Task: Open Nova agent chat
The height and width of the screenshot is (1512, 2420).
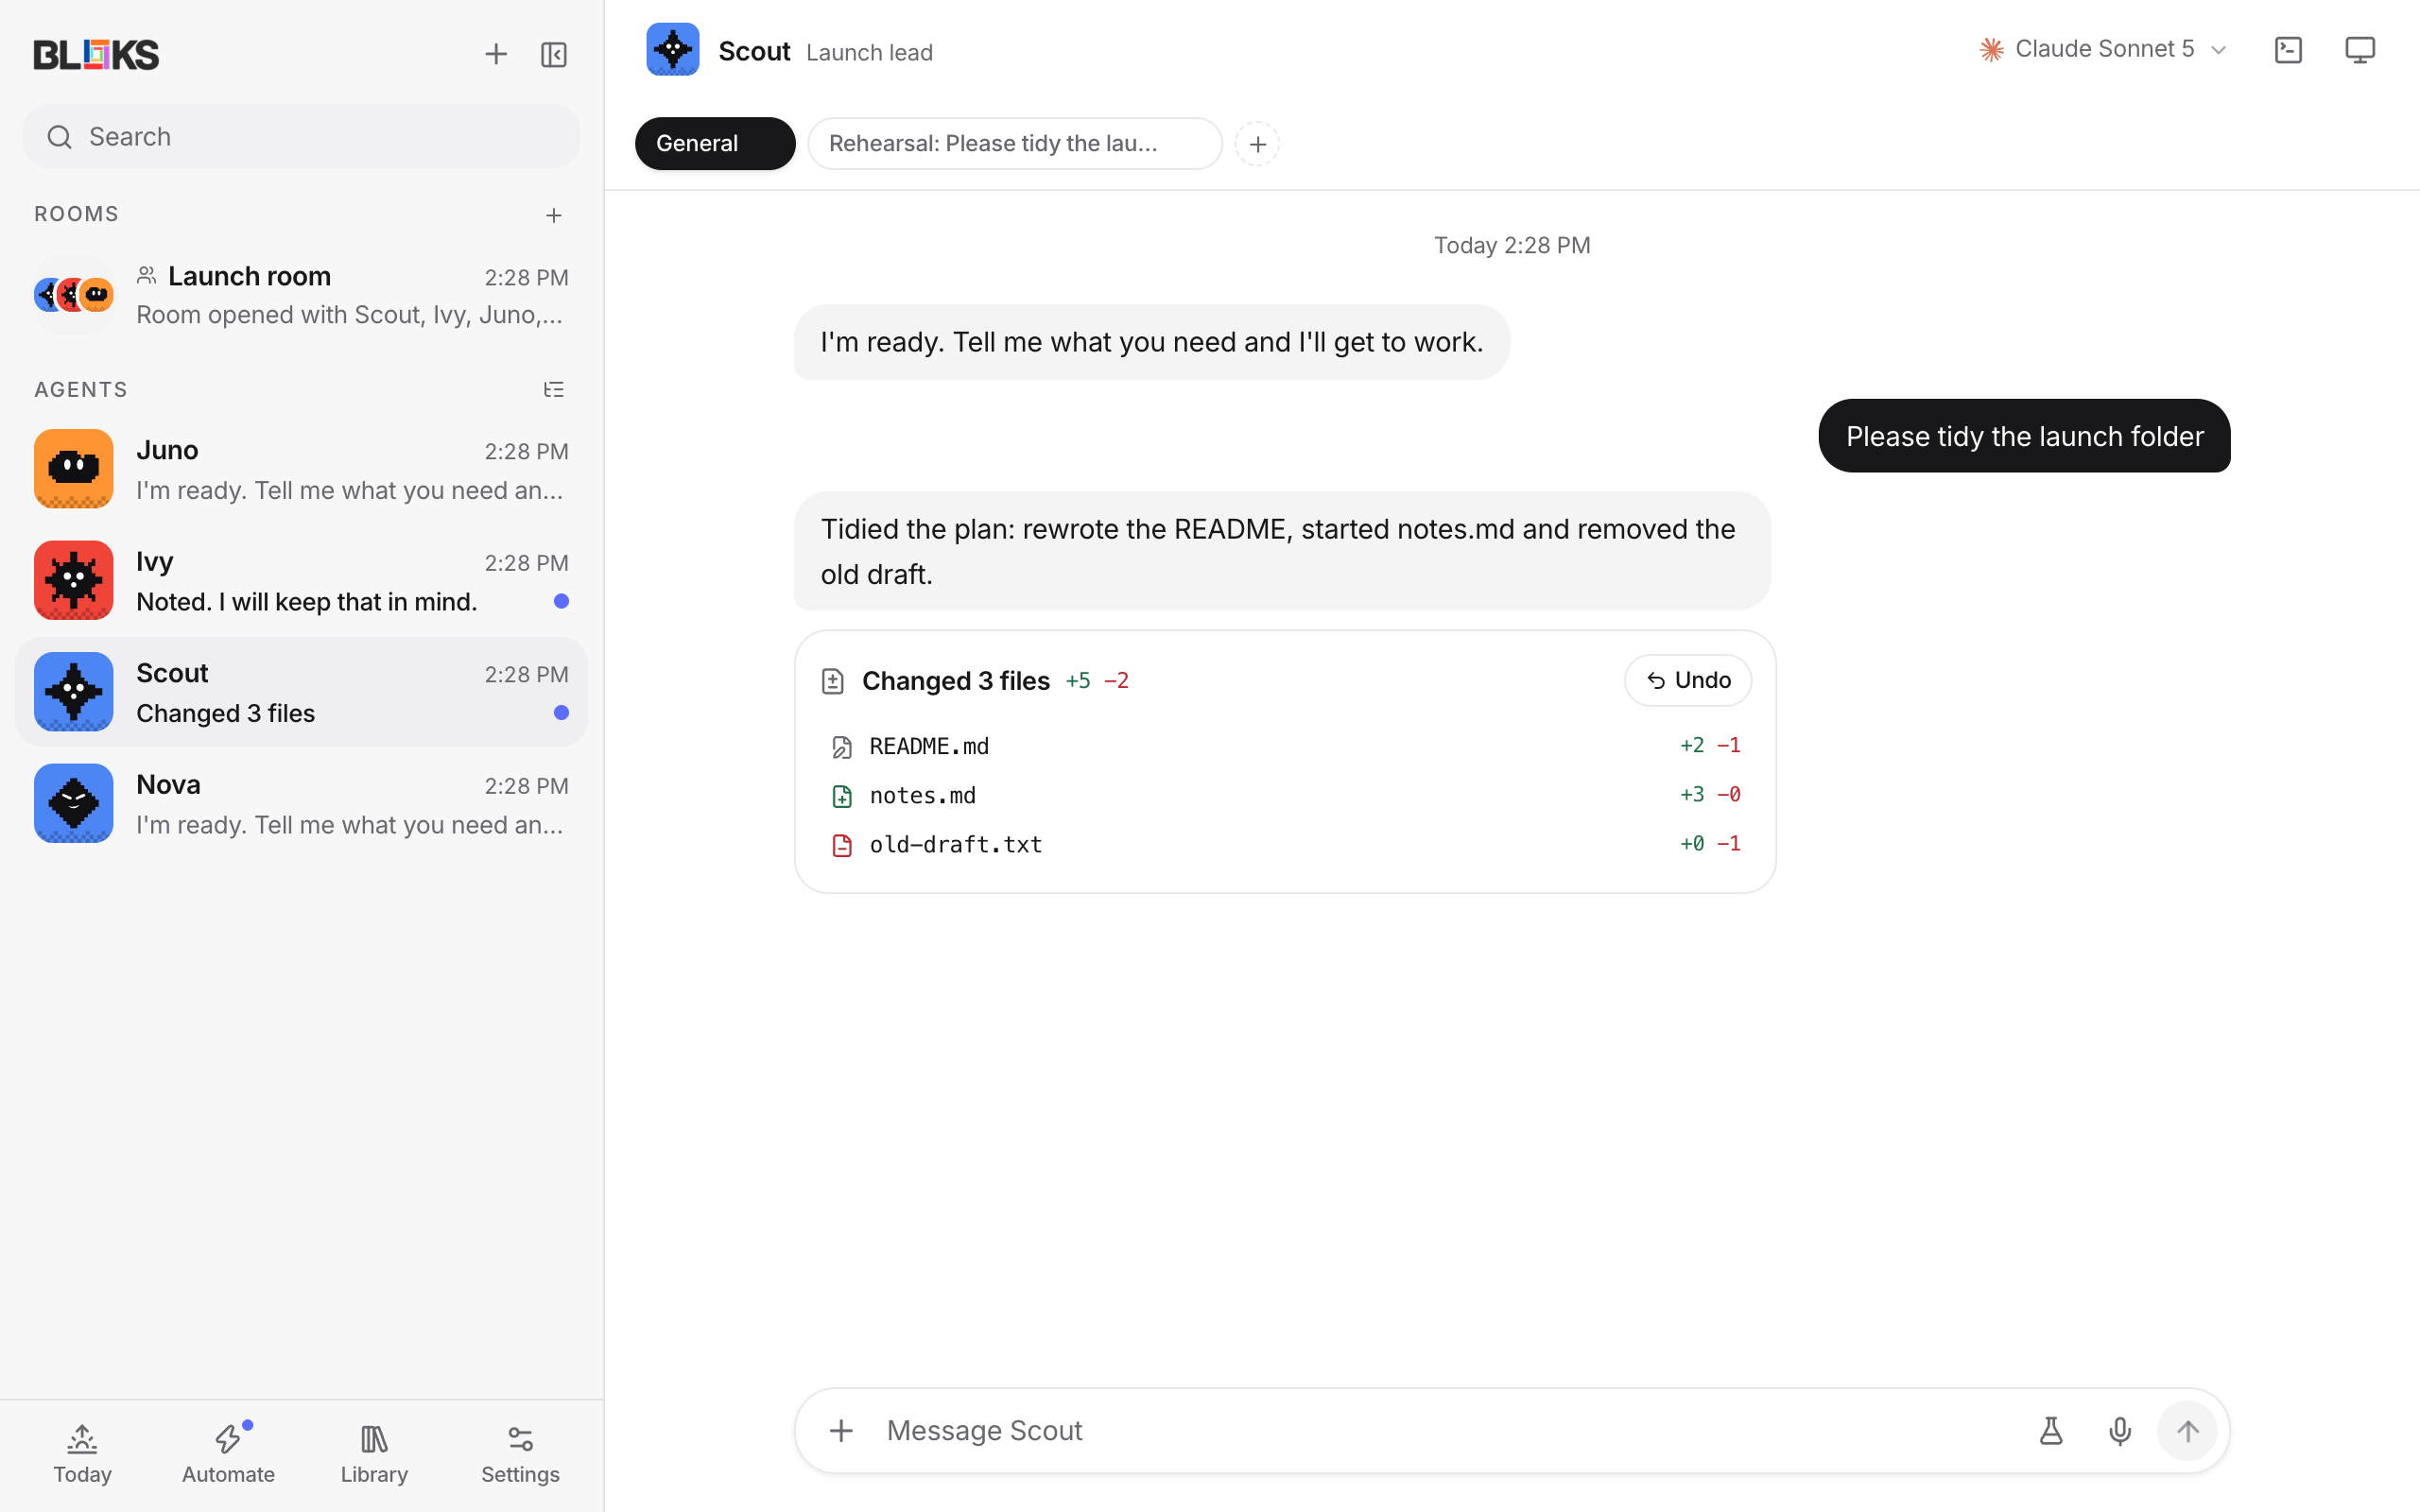Action: click(x=301, y=804)
